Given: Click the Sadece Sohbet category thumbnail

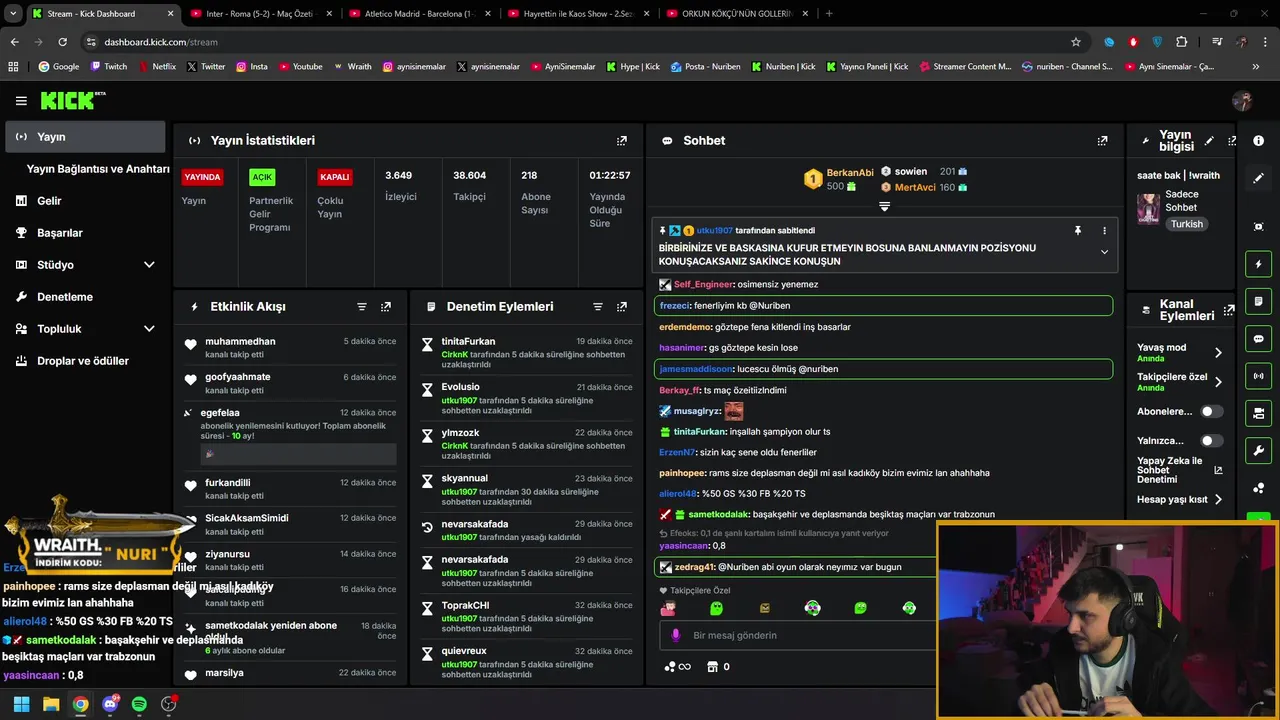Looking at the screenshot, I should click(1148, 209).
